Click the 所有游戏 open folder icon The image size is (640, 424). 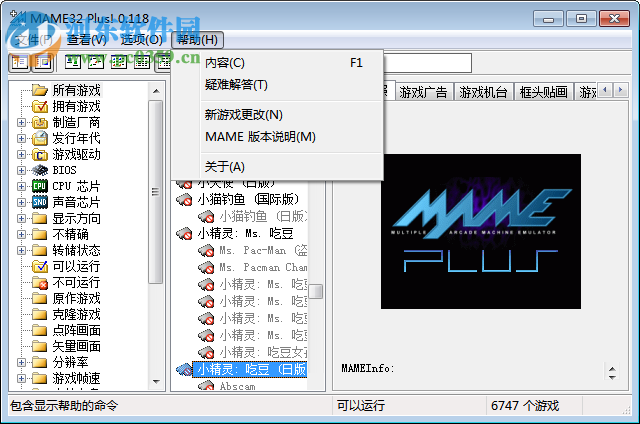click(x=40, y=90)
